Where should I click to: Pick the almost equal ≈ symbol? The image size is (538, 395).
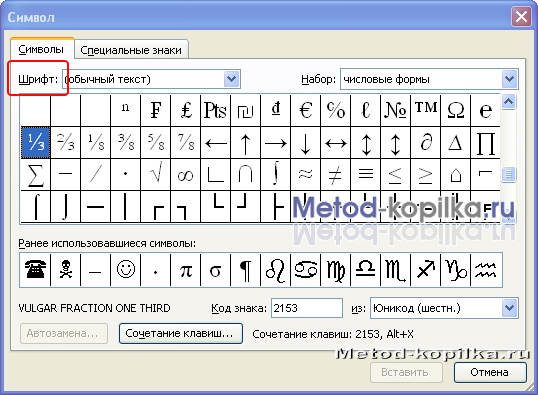coord(305,175)
